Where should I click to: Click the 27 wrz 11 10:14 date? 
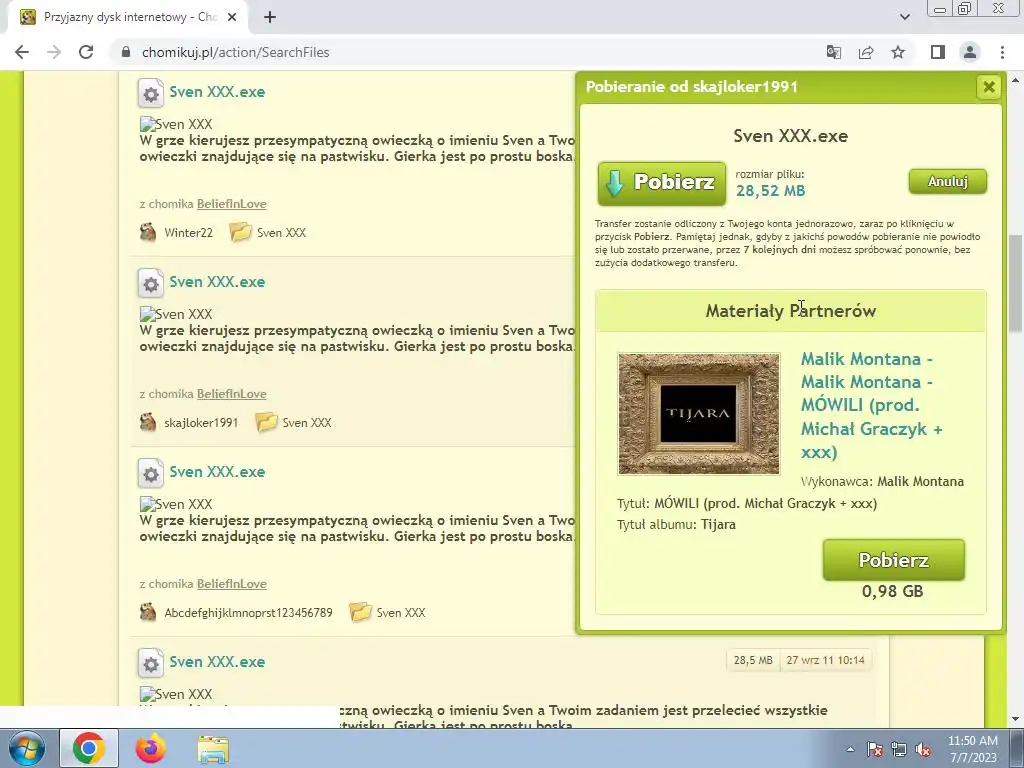pyautogui.click(x=825, y=660)
